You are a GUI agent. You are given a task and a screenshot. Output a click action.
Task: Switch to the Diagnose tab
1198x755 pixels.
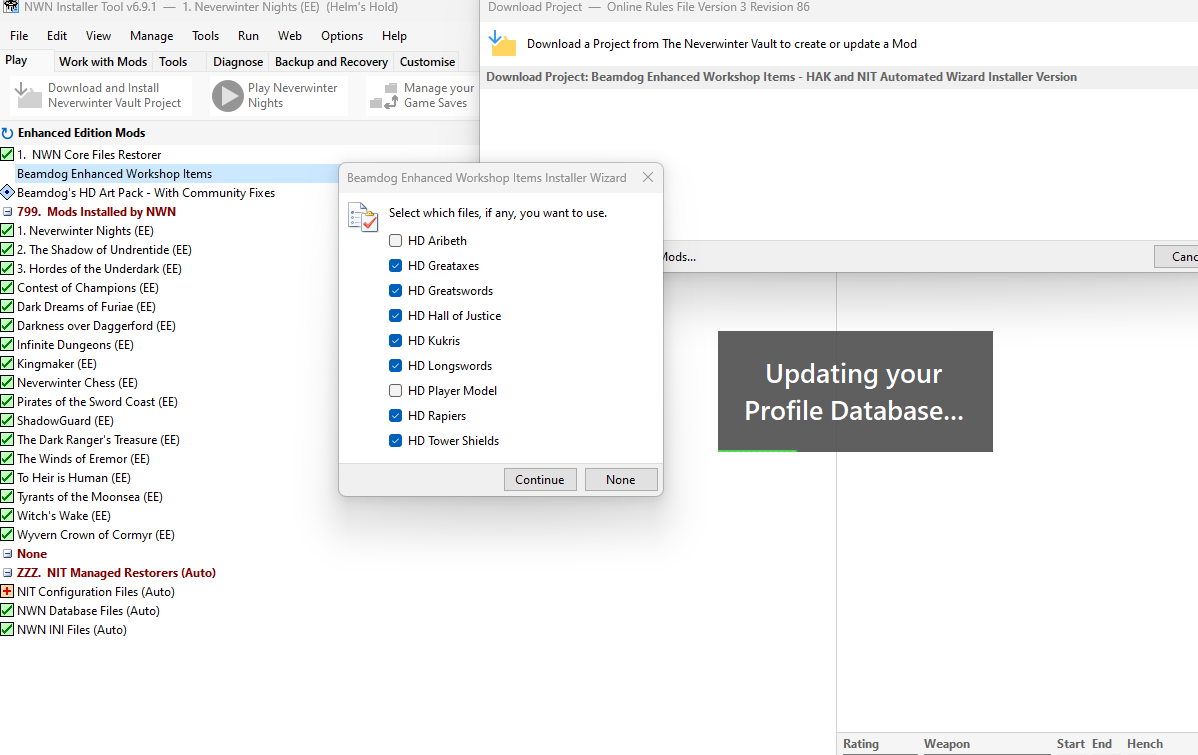click(x=238, y=62)
